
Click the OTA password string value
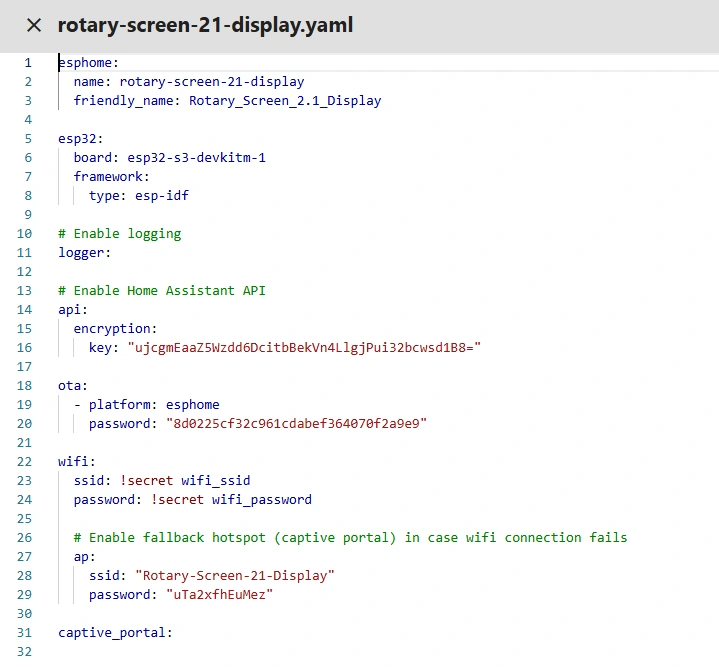pyautogui.click(x=296, y=424)
